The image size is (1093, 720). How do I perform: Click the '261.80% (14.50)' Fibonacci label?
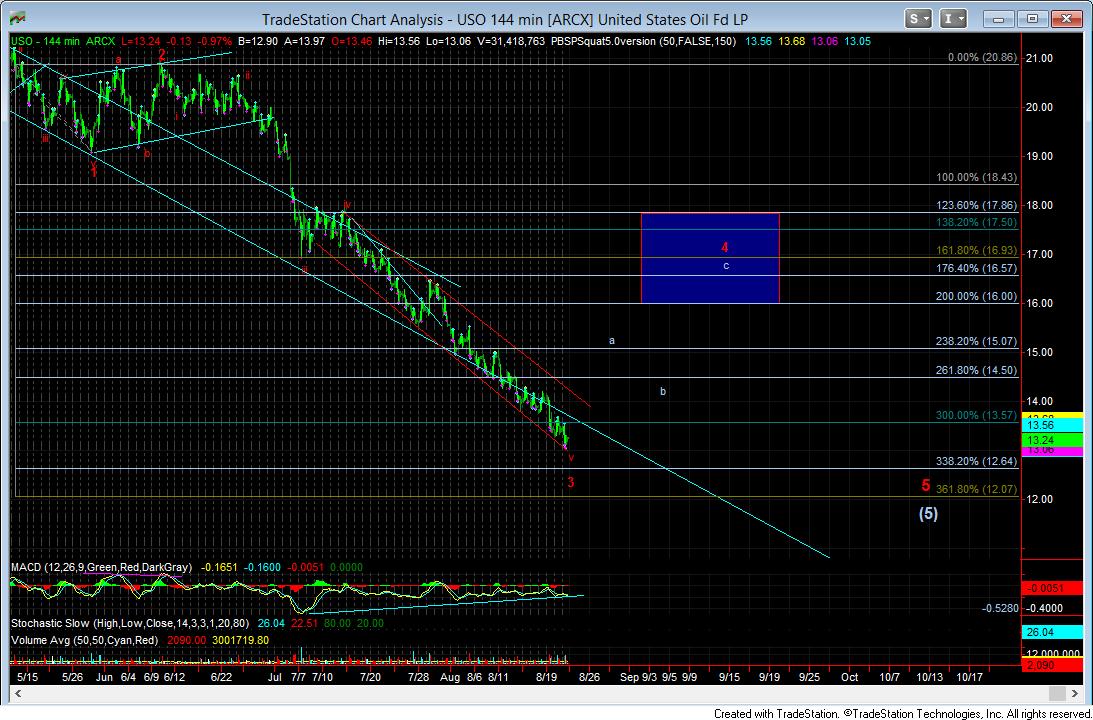click(977, 370)
